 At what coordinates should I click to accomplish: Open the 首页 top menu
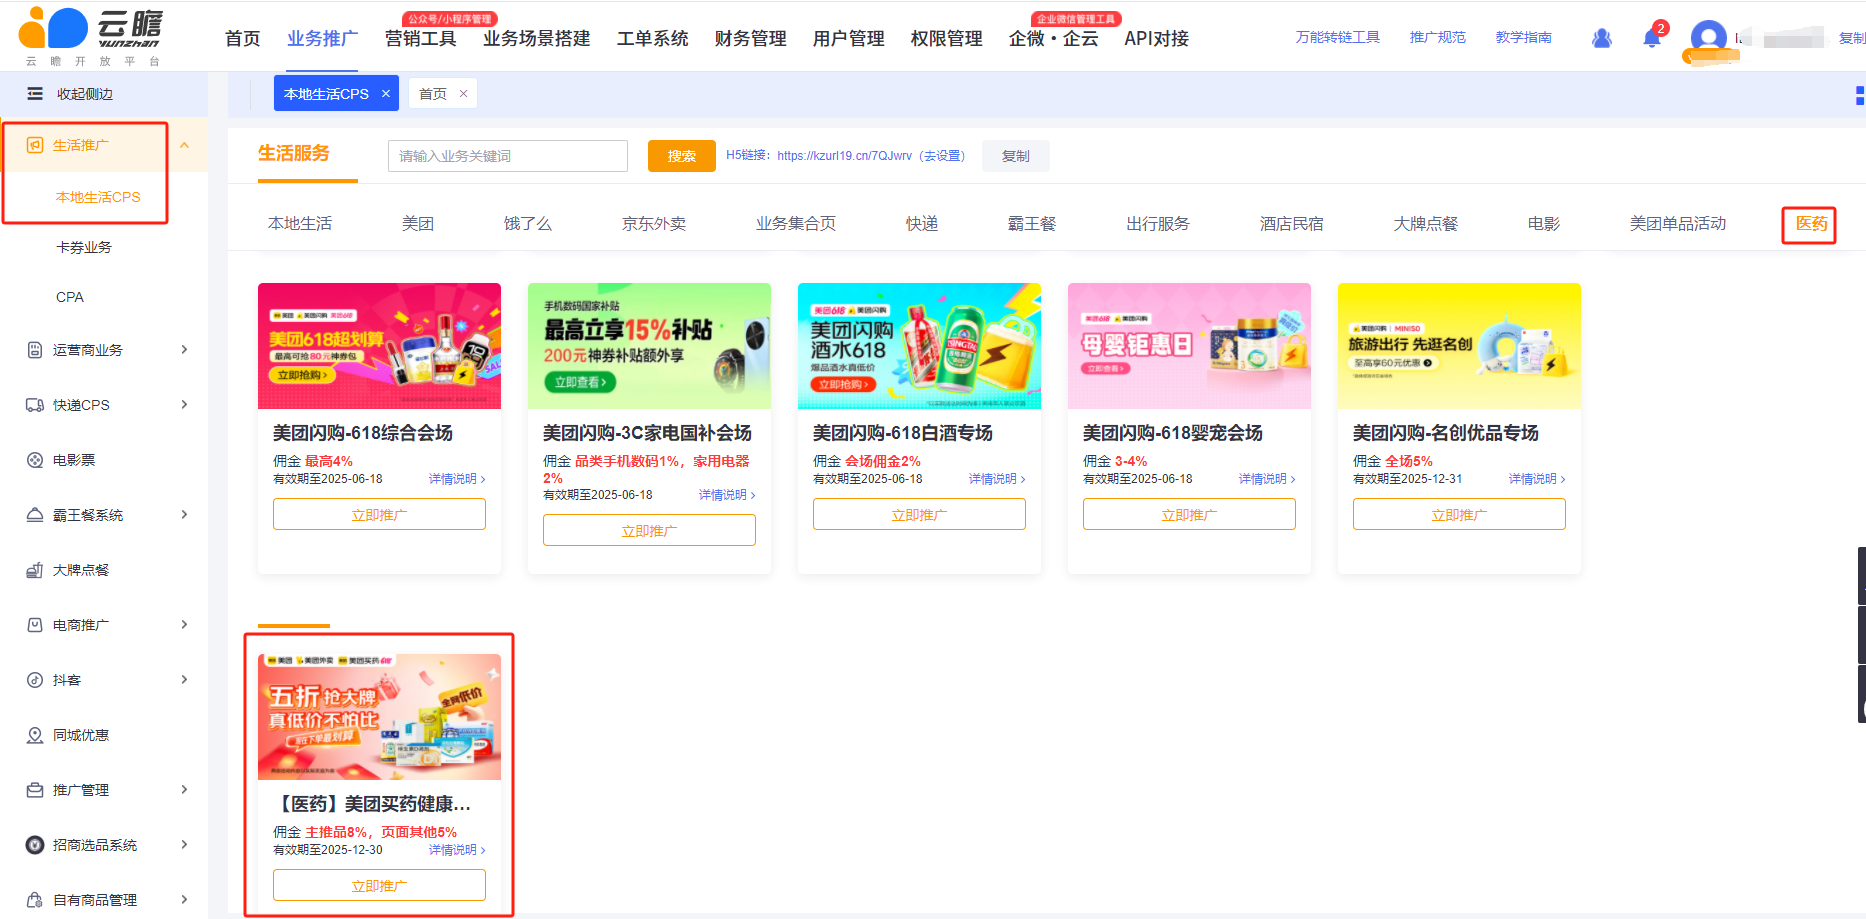243,38
